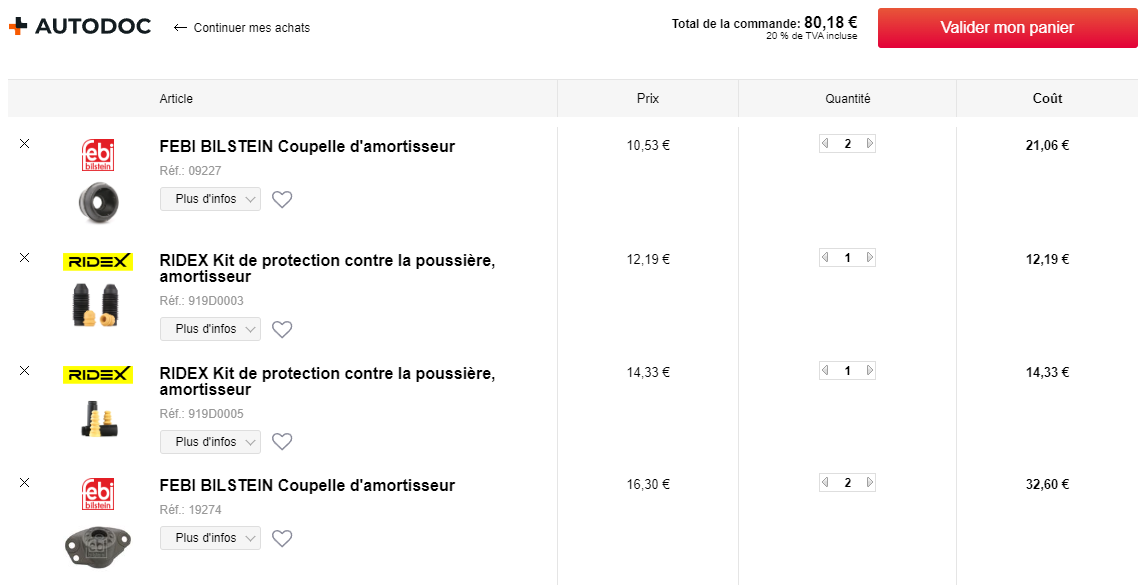1144x585 pixels.
Task: Click Valider mon panier button
Action: tap(1008, 28)
